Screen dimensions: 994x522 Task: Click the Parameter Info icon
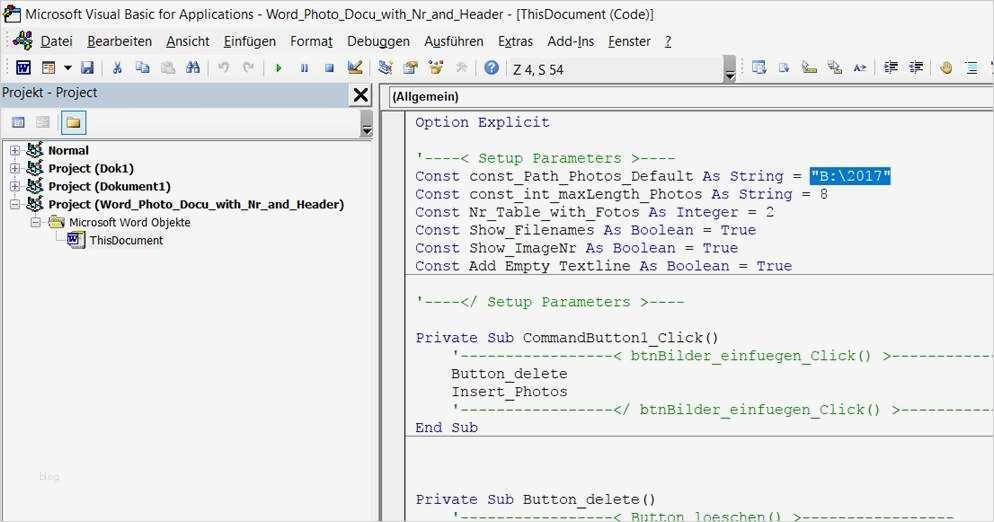(x=835, y=68)
